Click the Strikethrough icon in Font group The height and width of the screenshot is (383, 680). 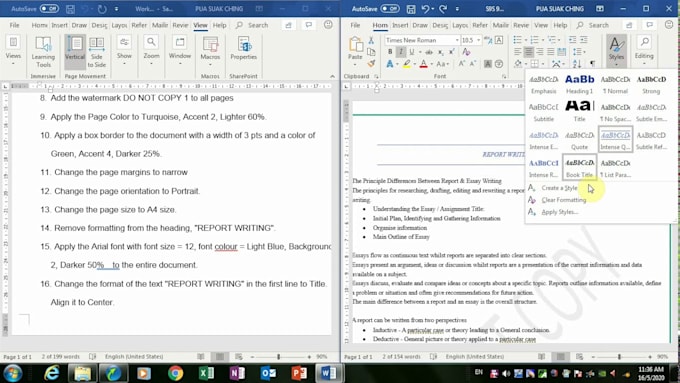tap(429, 52)
